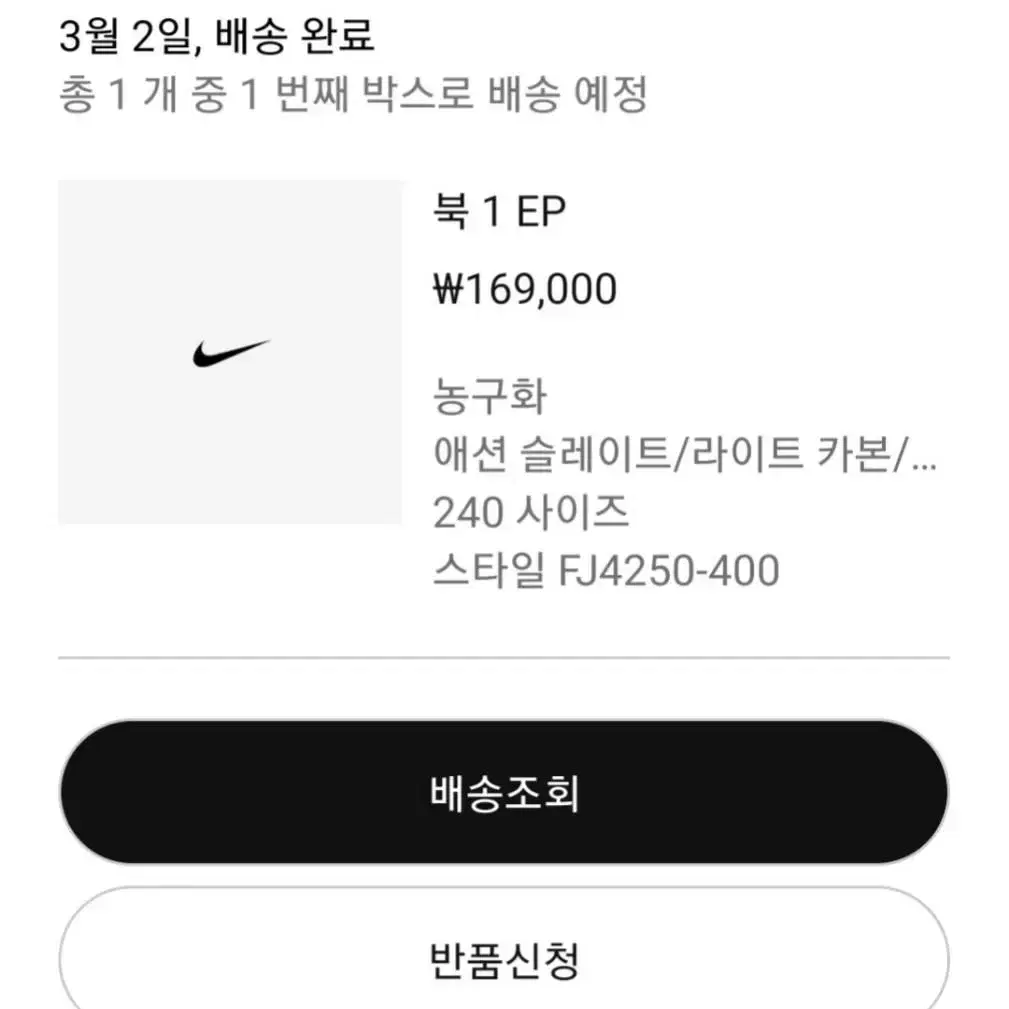The image size is (1009, 1009).
Task: Open the 북 1 EP product name
Action: [x=499, y=211]
